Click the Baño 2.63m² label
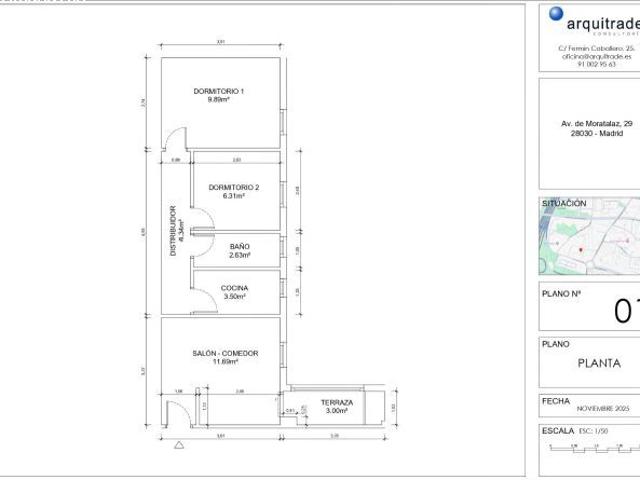640x480 pixels. click(x=239, y=250)
